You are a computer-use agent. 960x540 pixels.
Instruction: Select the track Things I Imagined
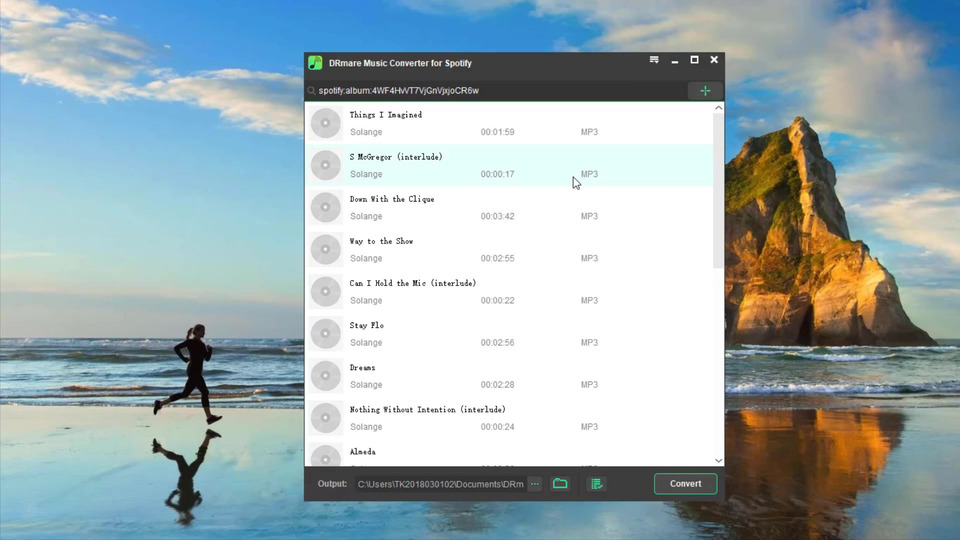pos(509,123)
